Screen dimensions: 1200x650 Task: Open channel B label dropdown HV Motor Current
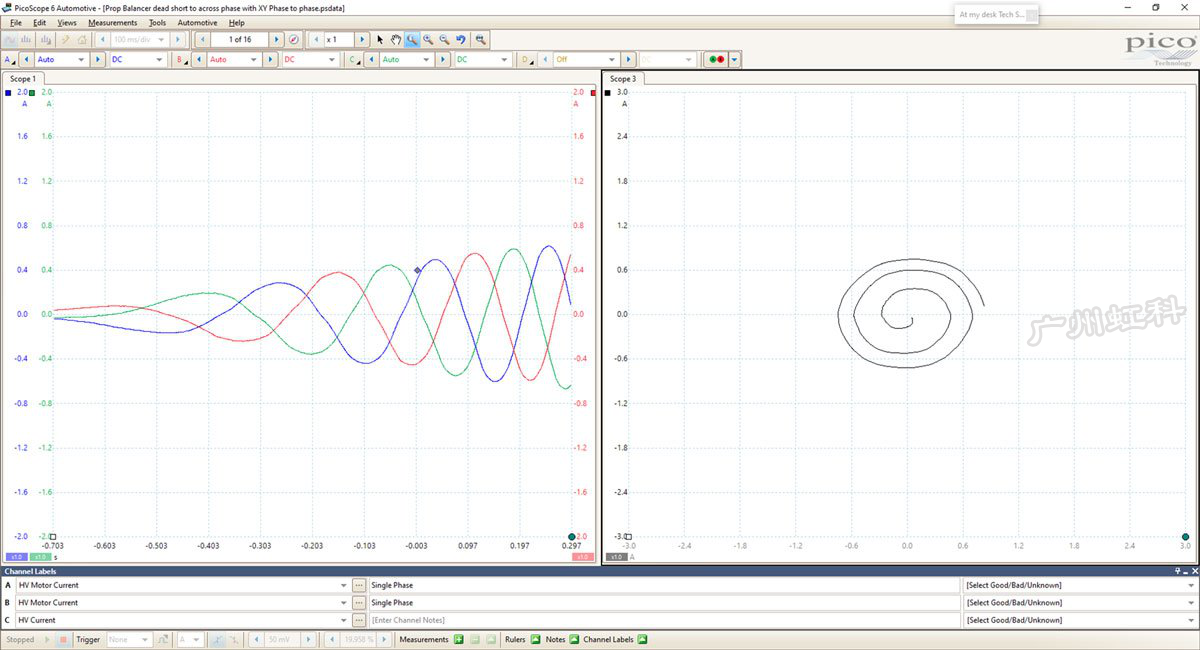pyautogui.click(x=182, y=603)
